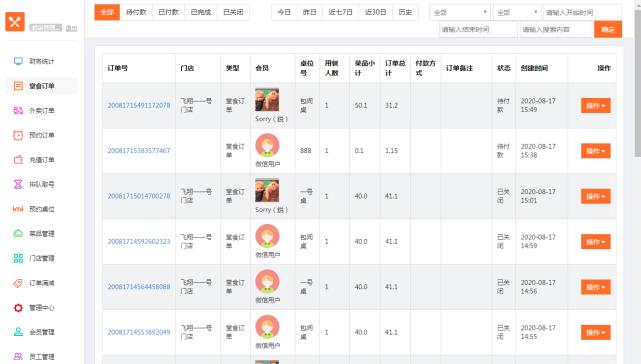Image resolution: width=641 pixels, height=364 pixels.
Task: Click the orange 确定 search button
Action: tap(608, 29)
